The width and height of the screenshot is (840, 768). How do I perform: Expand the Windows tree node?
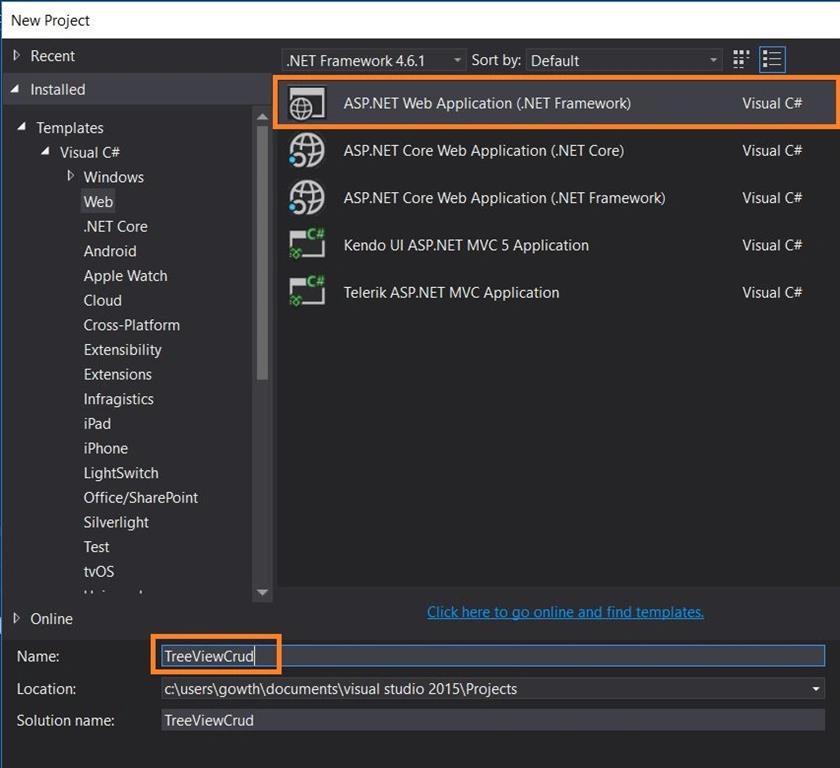(x=70, y=176)
